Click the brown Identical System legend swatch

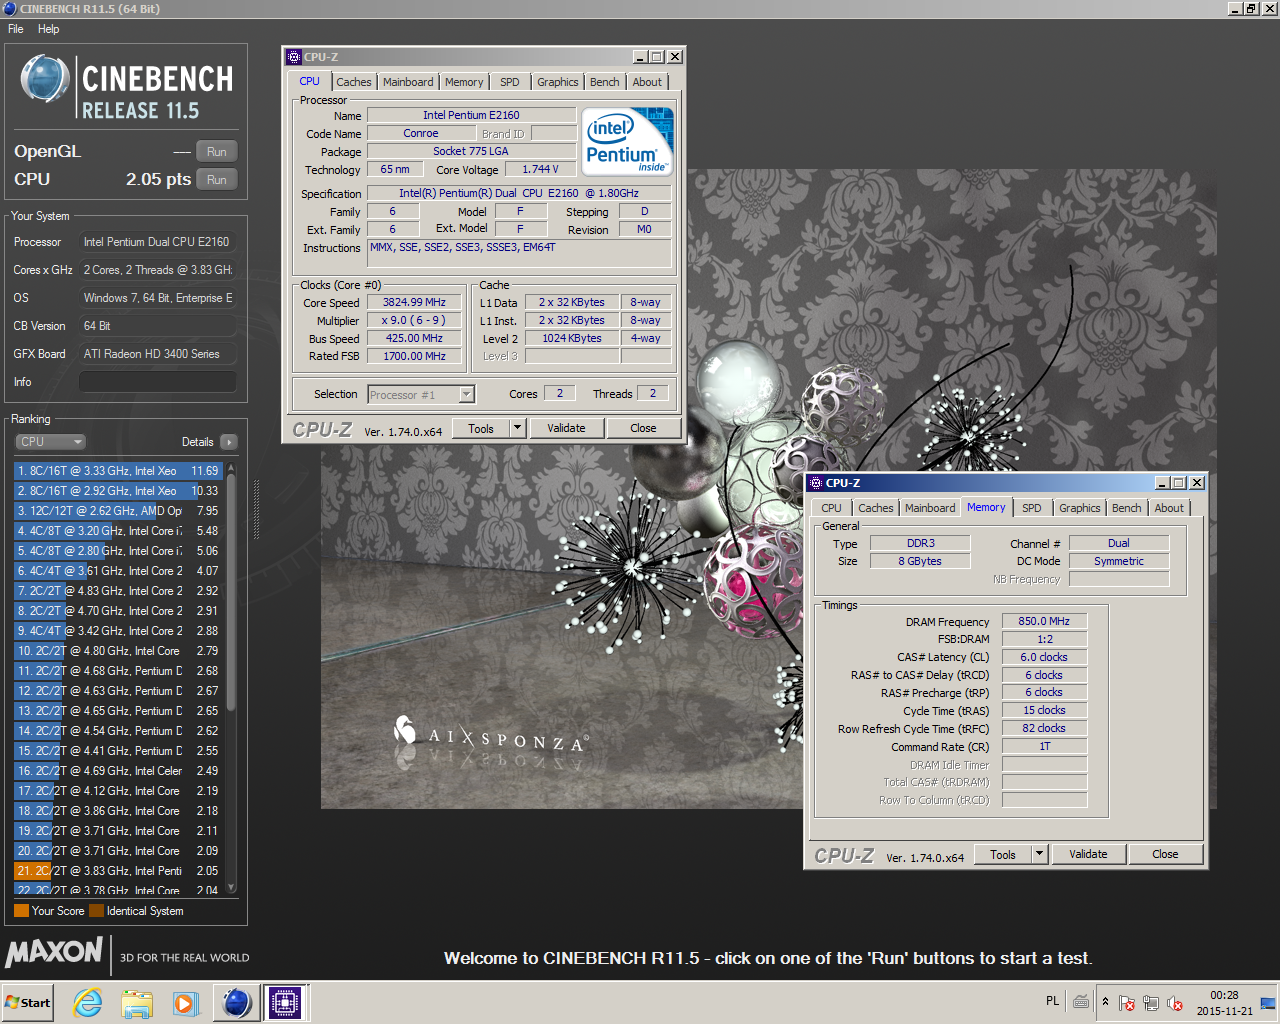pos(96,911)
